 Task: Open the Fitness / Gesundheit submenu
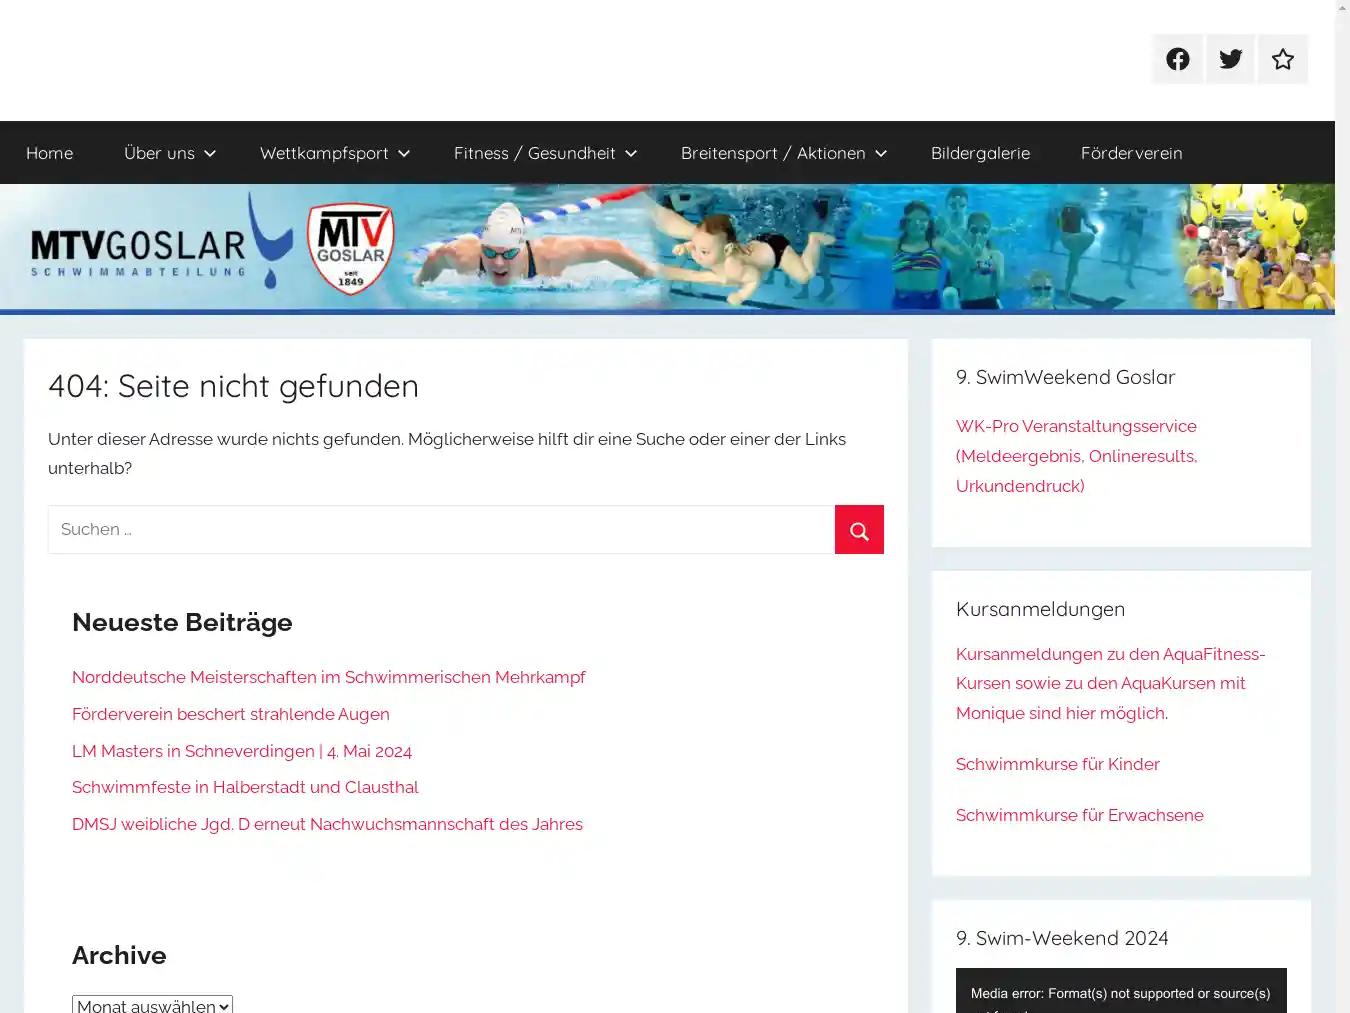click(543, 152)
